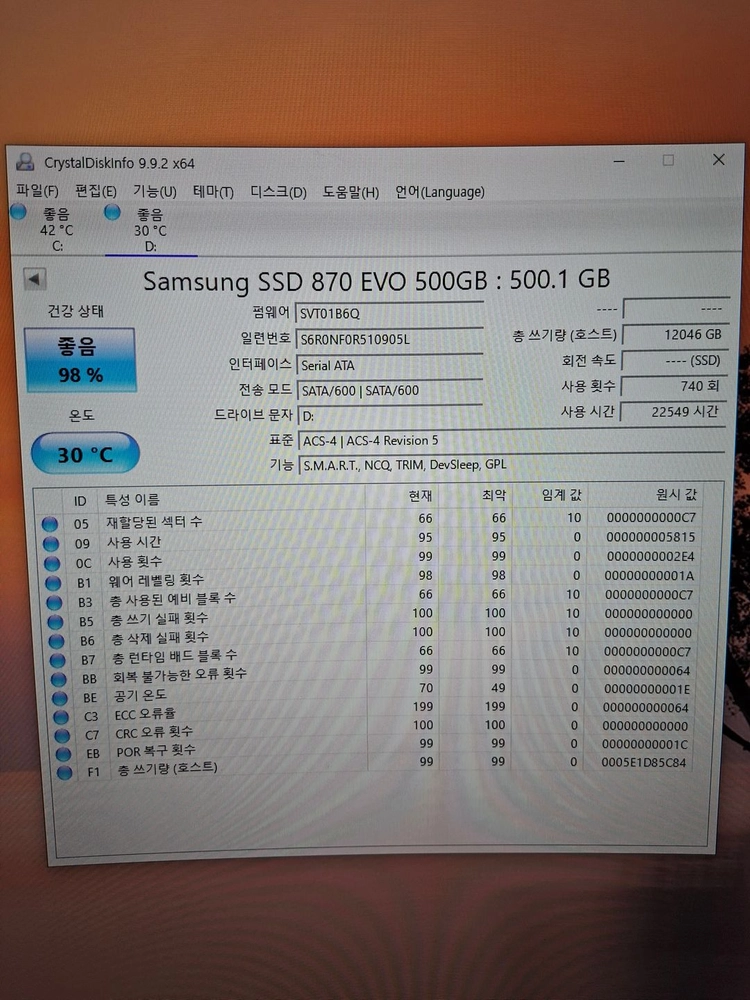The height and width of the screenshot is (1000, 750).
Task: Click the status icon of row C3
Action: (61, 717)
